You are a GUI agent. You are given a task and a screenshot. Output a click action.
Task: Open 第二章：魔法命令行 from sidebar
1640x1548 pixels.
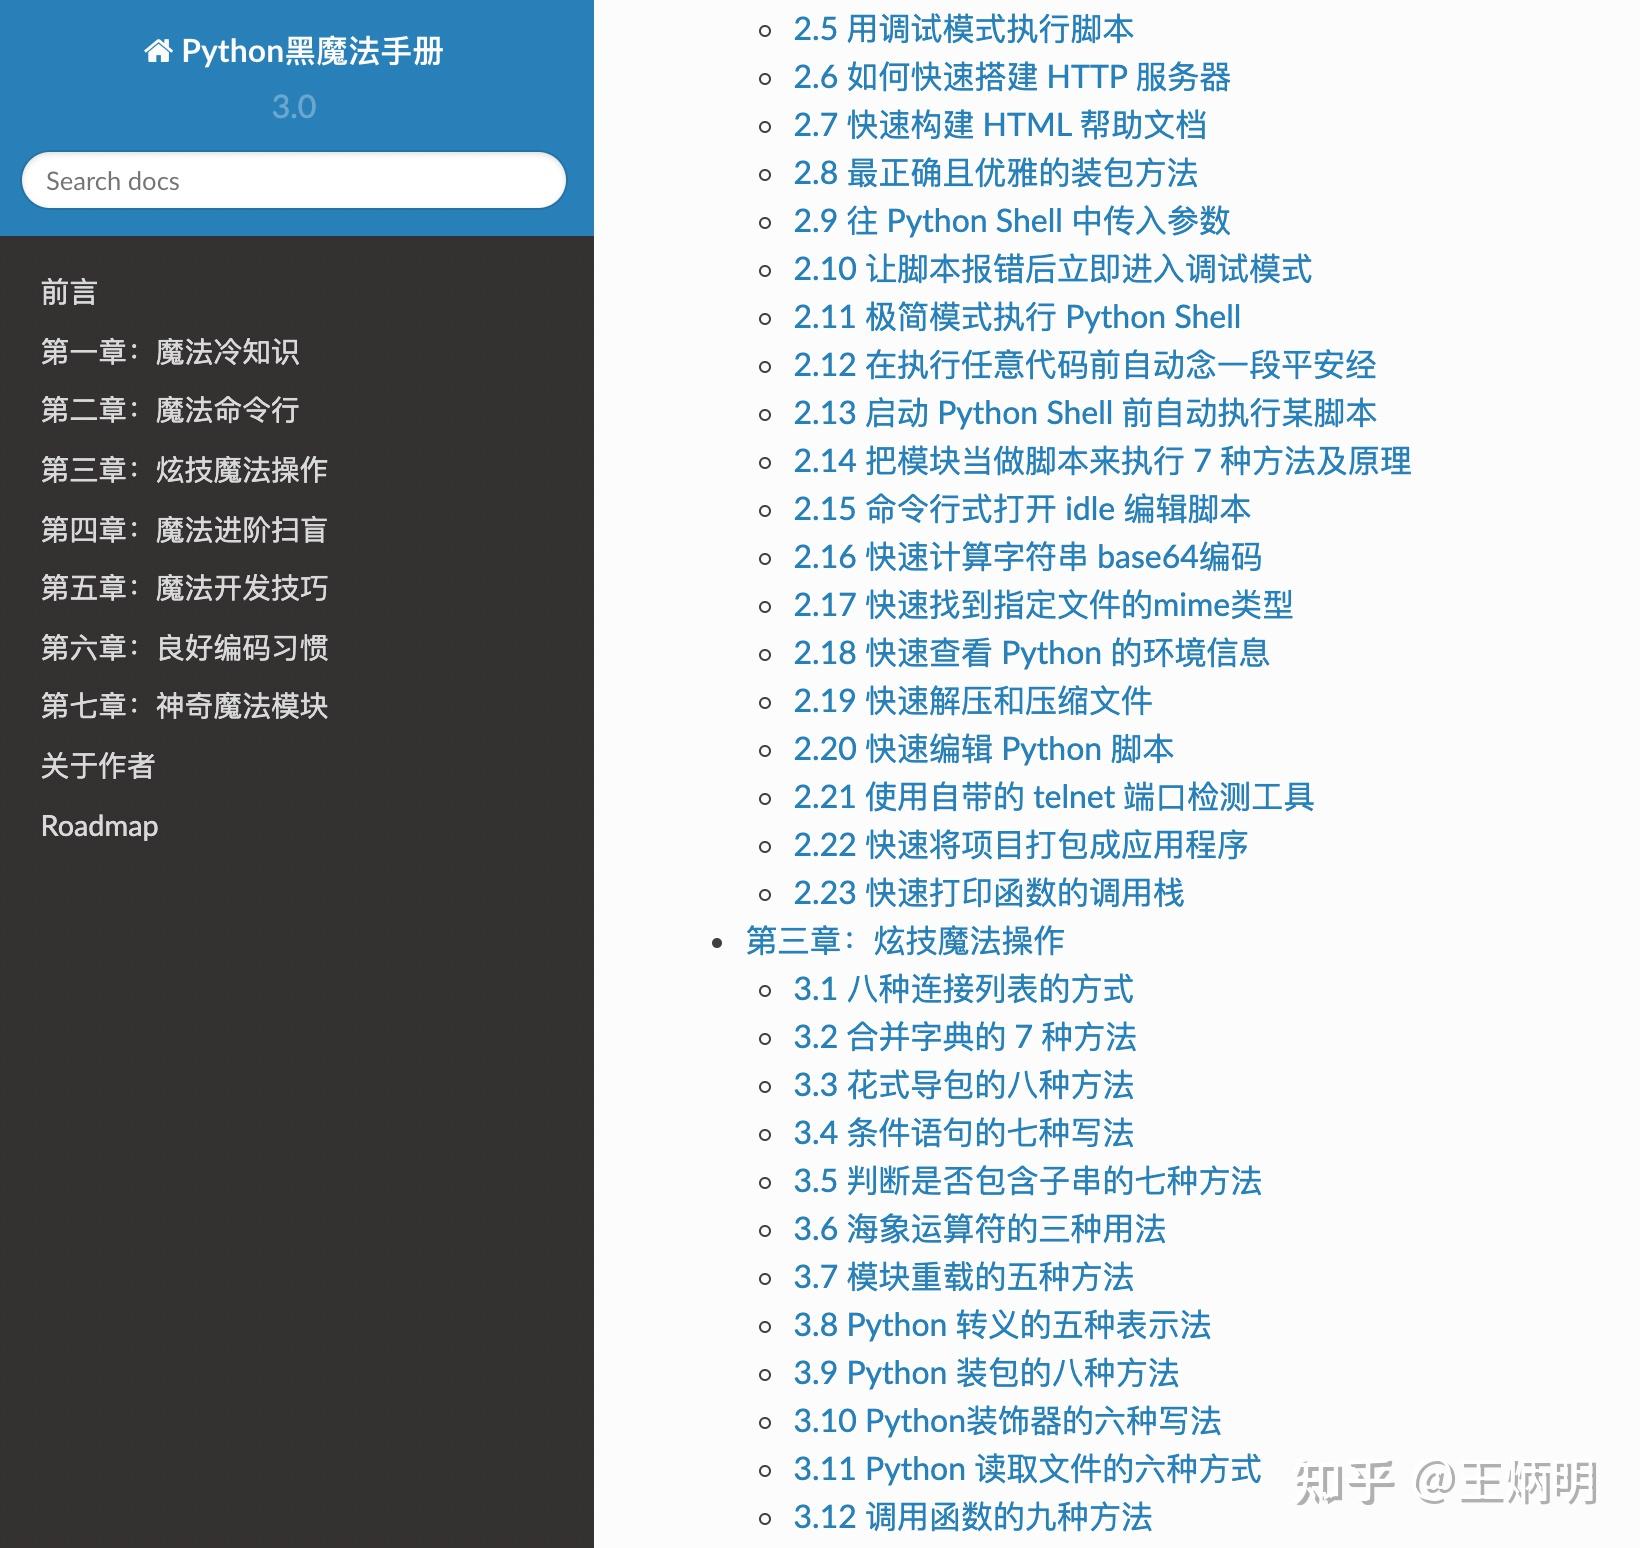(x=172, y=411)
